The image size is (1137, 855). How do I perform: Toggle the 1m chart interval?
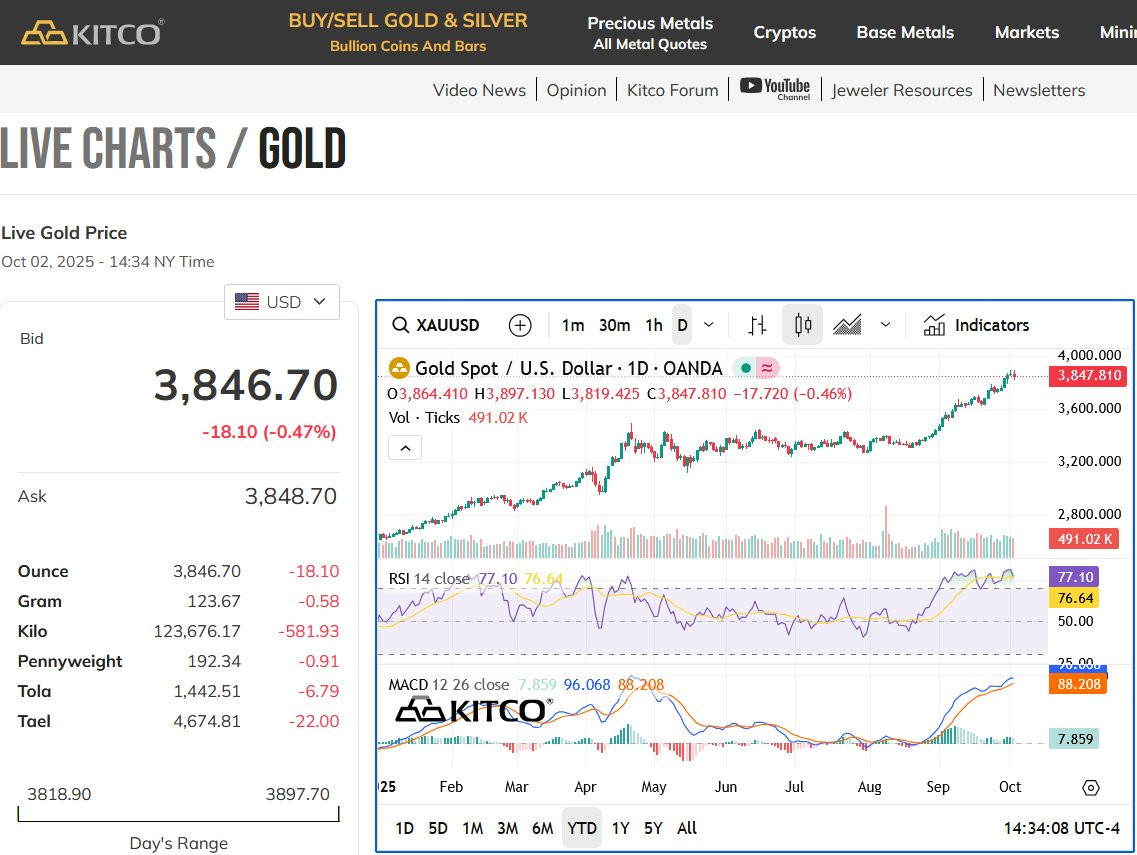[x=573, y=326]
